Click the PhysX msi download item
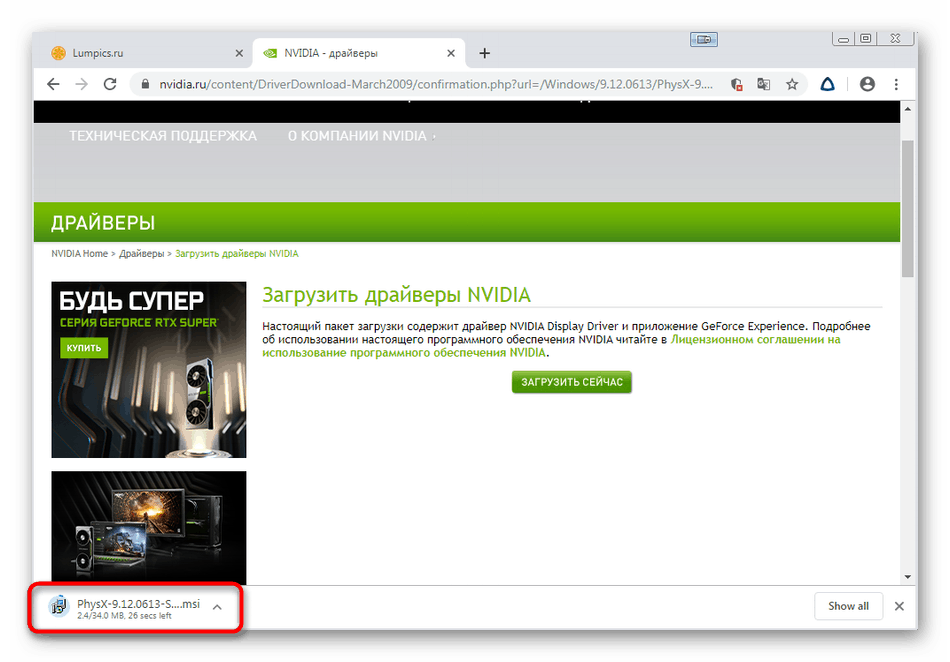 (x=138, y=607)
